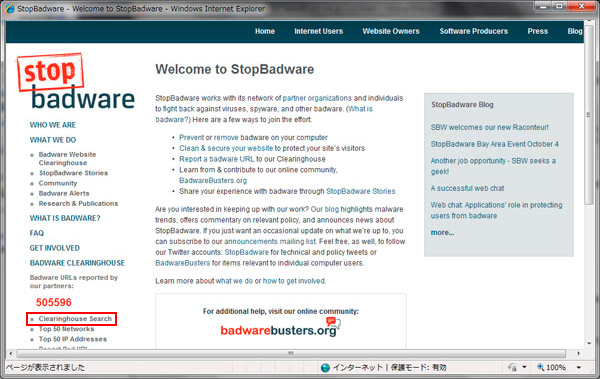
Task: Click the horizontal scrollbar left arrow
Action: click(x=11, y=353)
